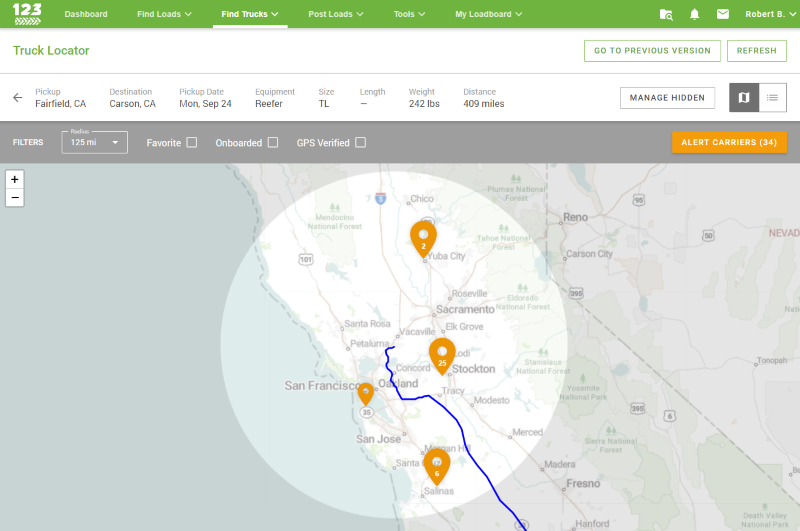Expand the Post Loads menu

(336, 14)
